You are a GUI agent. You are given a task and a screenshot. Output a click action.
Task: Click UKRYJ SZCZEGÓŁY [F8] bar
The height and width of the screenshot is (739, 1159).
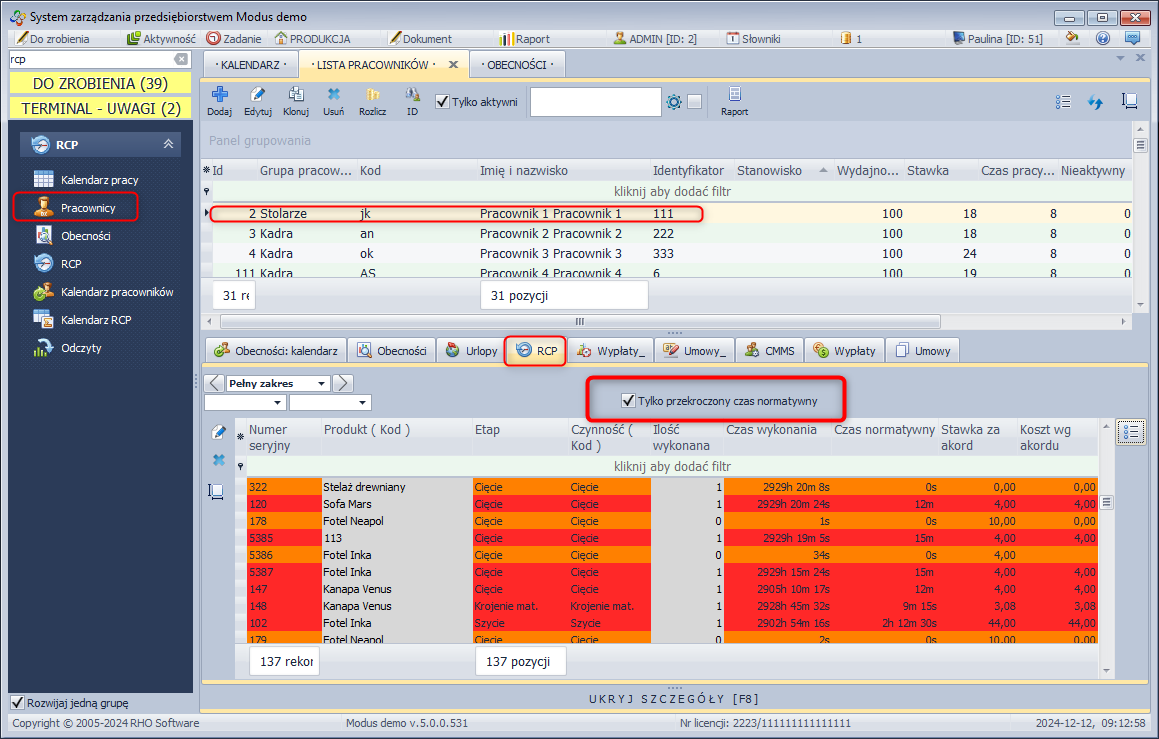click(x=672, y=698)
